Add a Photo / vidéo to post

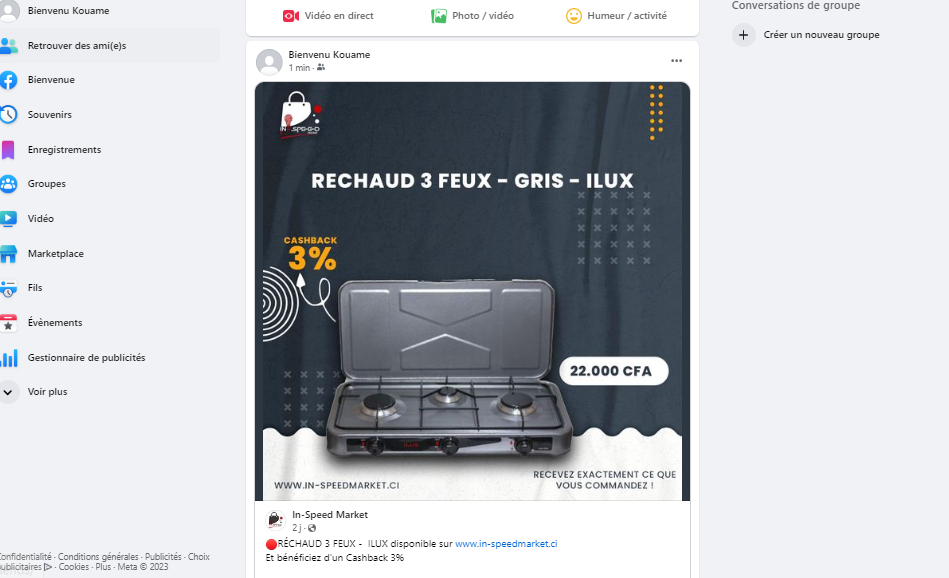coord(472,16)
